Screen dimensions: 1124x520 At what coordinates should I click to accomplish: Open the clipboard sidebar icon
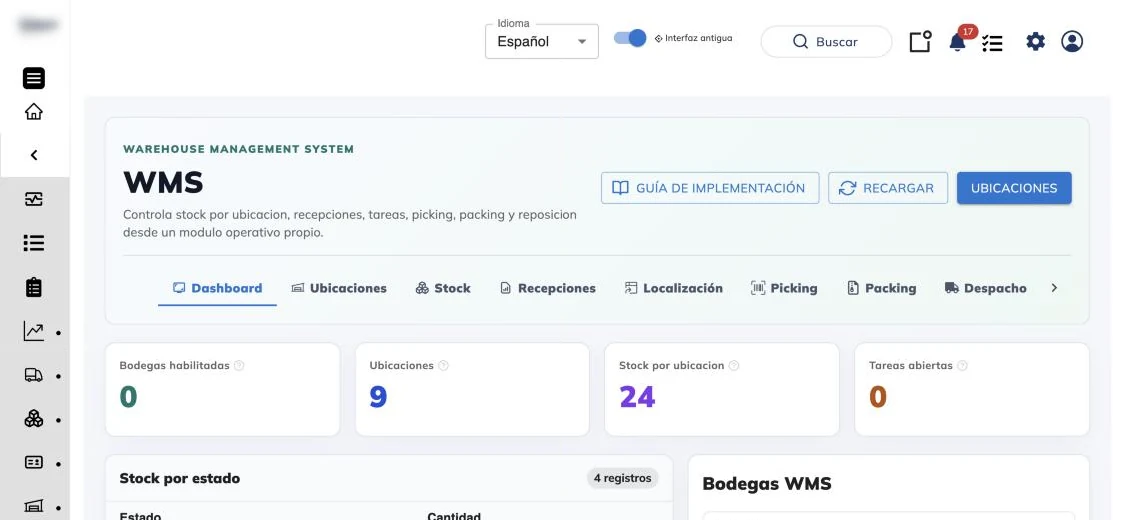[x=34, y=287]
